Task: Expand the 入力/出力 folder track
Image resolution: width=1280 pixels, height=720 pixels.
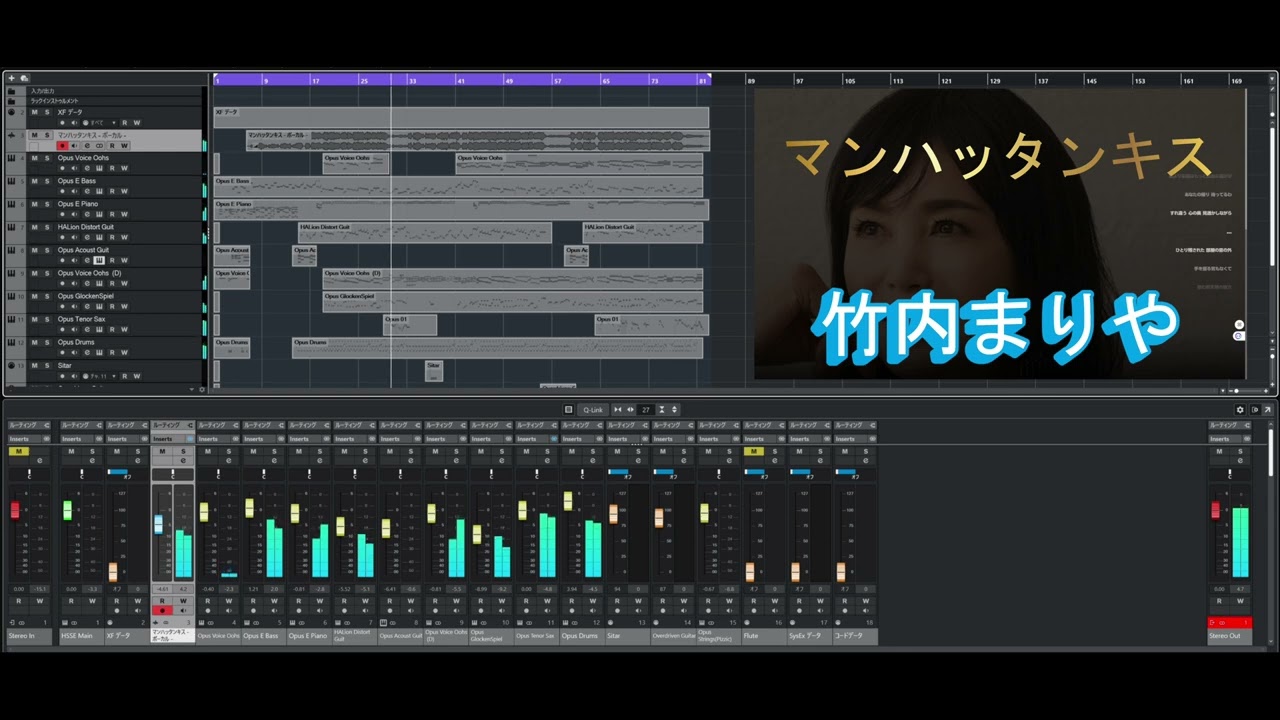Action: 11,91
